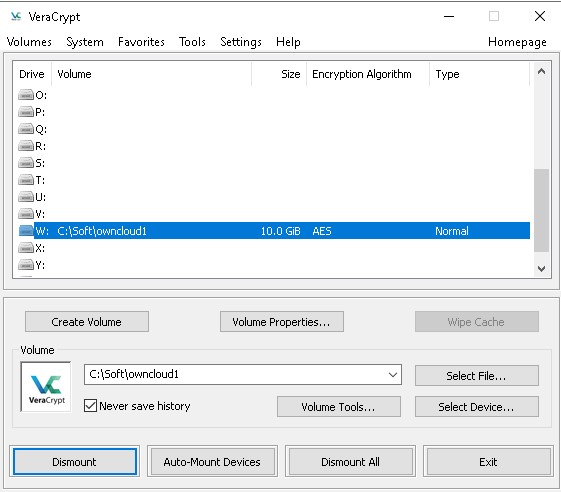Image resolution: width=561 pixels, height=492 pixels.
Task: Open the Volumes menu
Action: [29, 42]
